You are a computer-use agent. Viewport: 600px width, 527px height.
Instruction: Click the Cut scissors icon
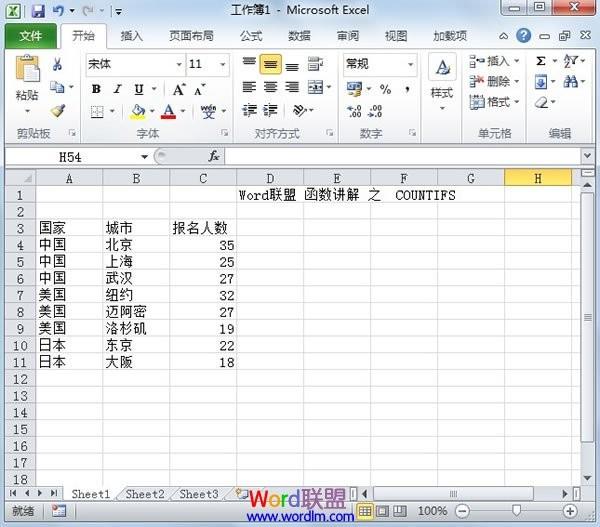[x=57, y=65]
